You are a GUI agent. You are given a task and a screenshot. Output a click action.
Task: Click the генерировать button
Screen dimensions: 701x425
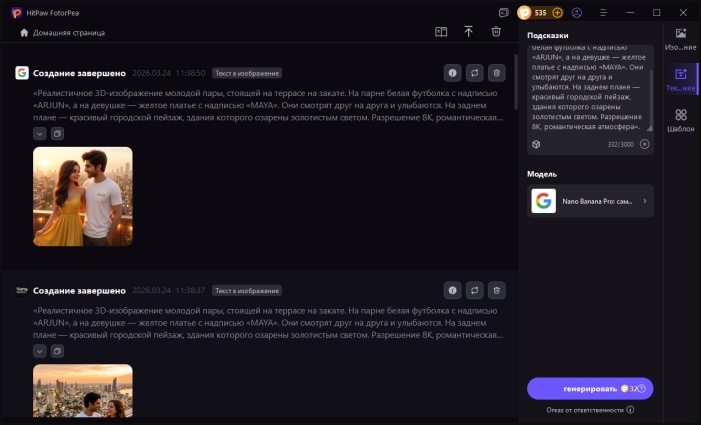tap(590, 389)
